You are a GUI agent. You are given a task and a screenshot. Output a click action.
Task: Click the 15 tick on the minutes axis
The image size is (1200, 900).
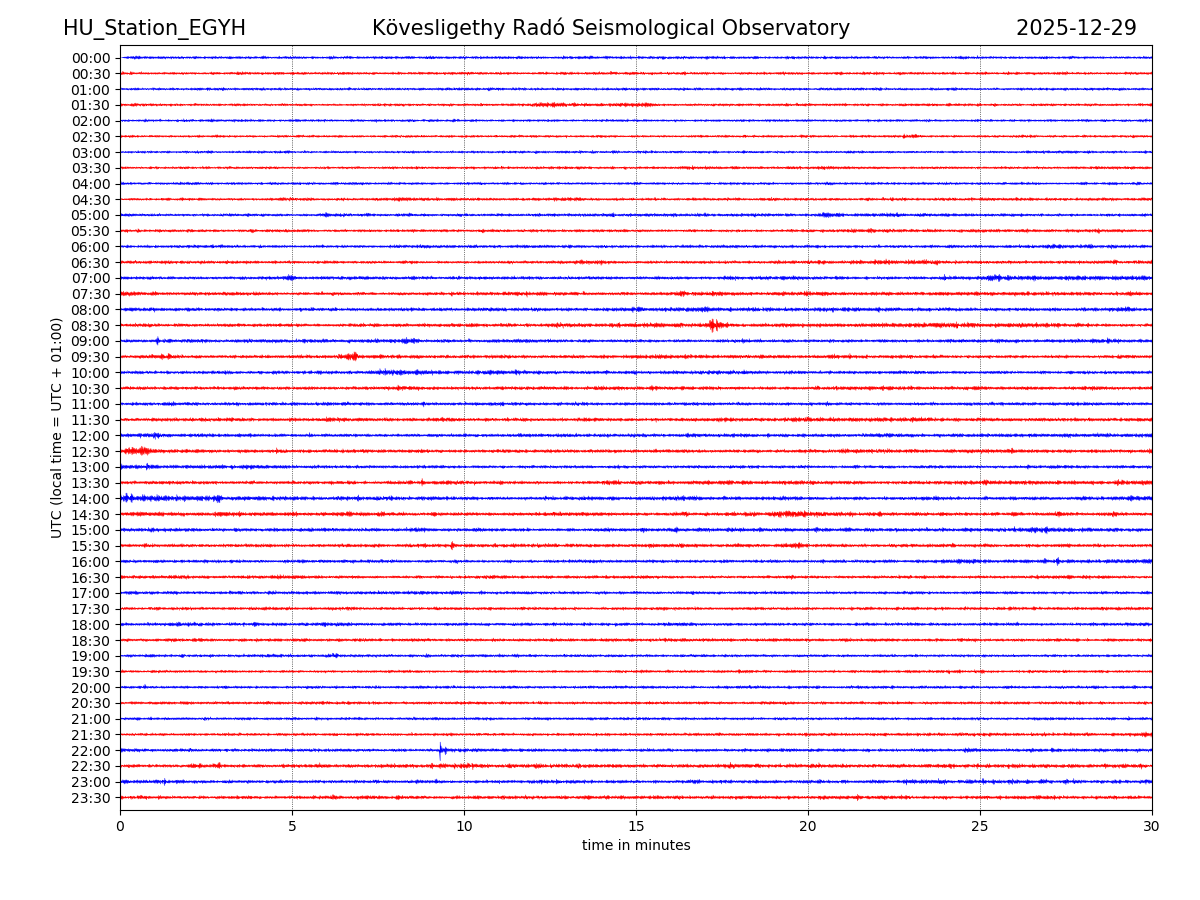[636, 826]
